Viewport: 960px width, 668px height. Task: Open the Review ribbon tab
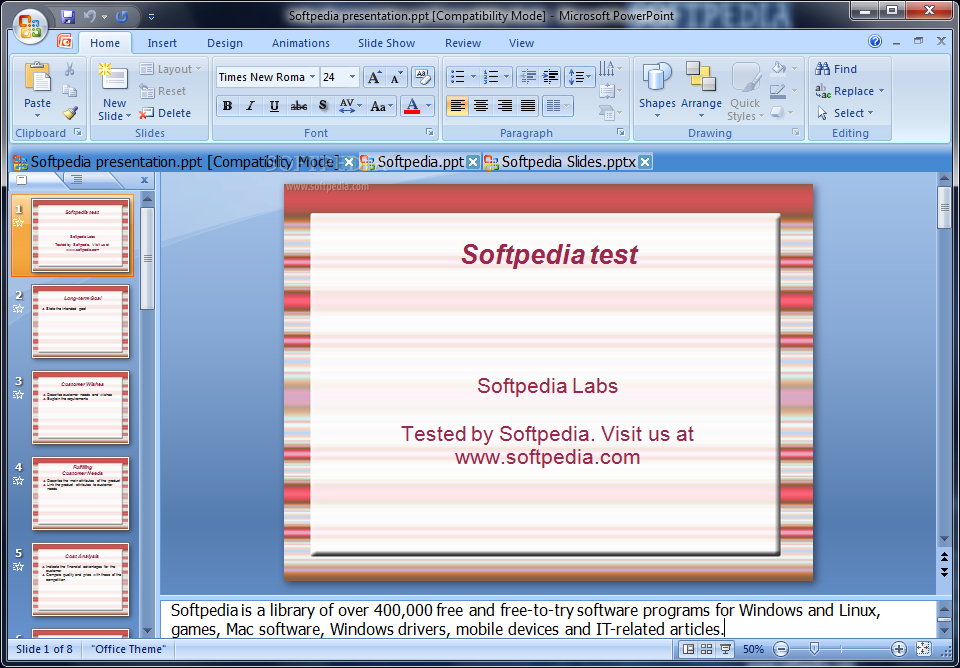coord(463,43)
